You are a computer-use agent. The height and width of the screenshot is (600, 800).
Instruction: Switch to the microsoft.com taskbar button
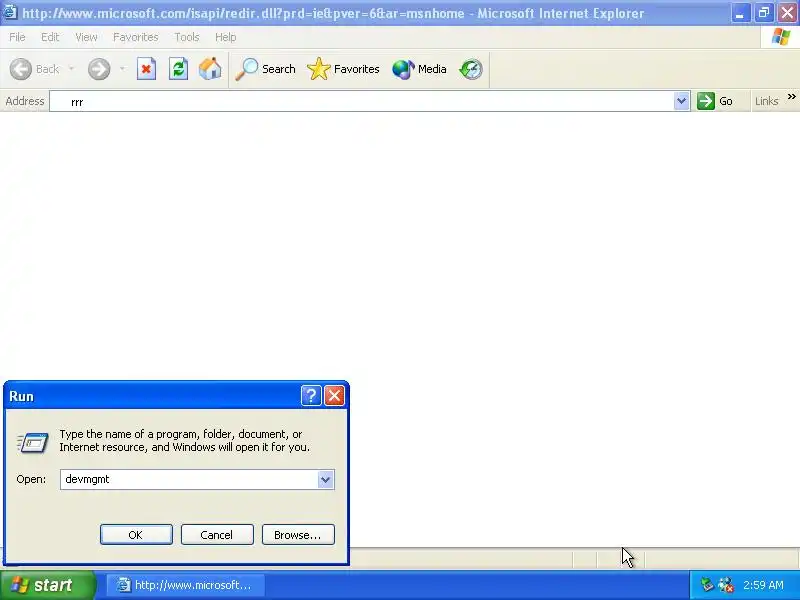186,585
